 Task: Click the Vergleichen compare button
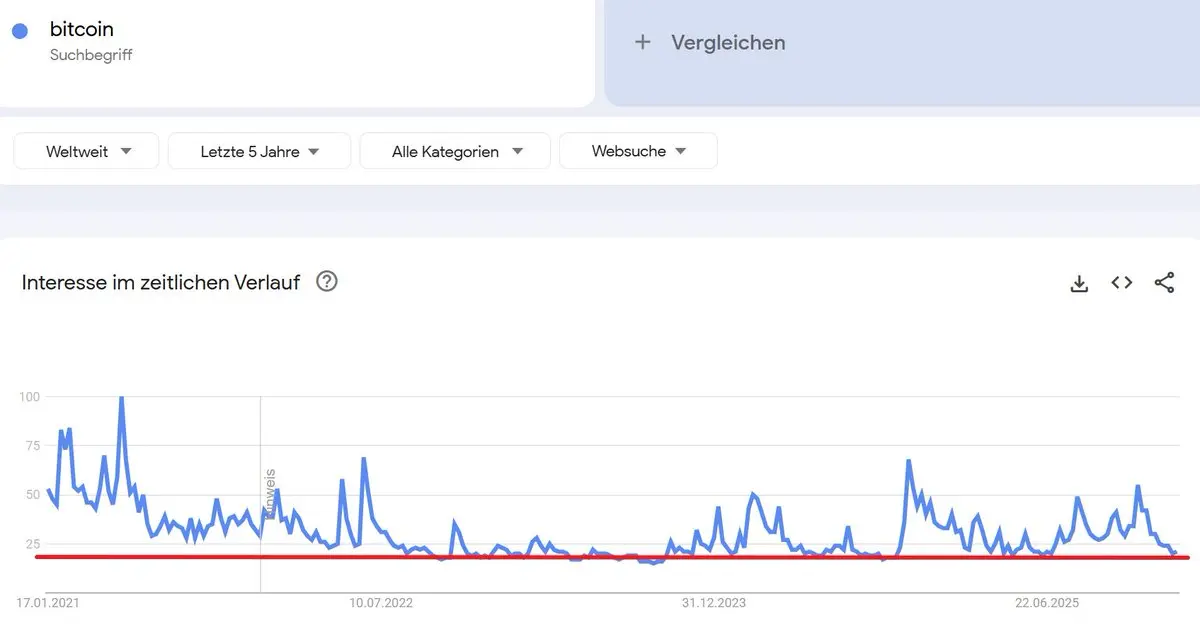pos(728,42)
